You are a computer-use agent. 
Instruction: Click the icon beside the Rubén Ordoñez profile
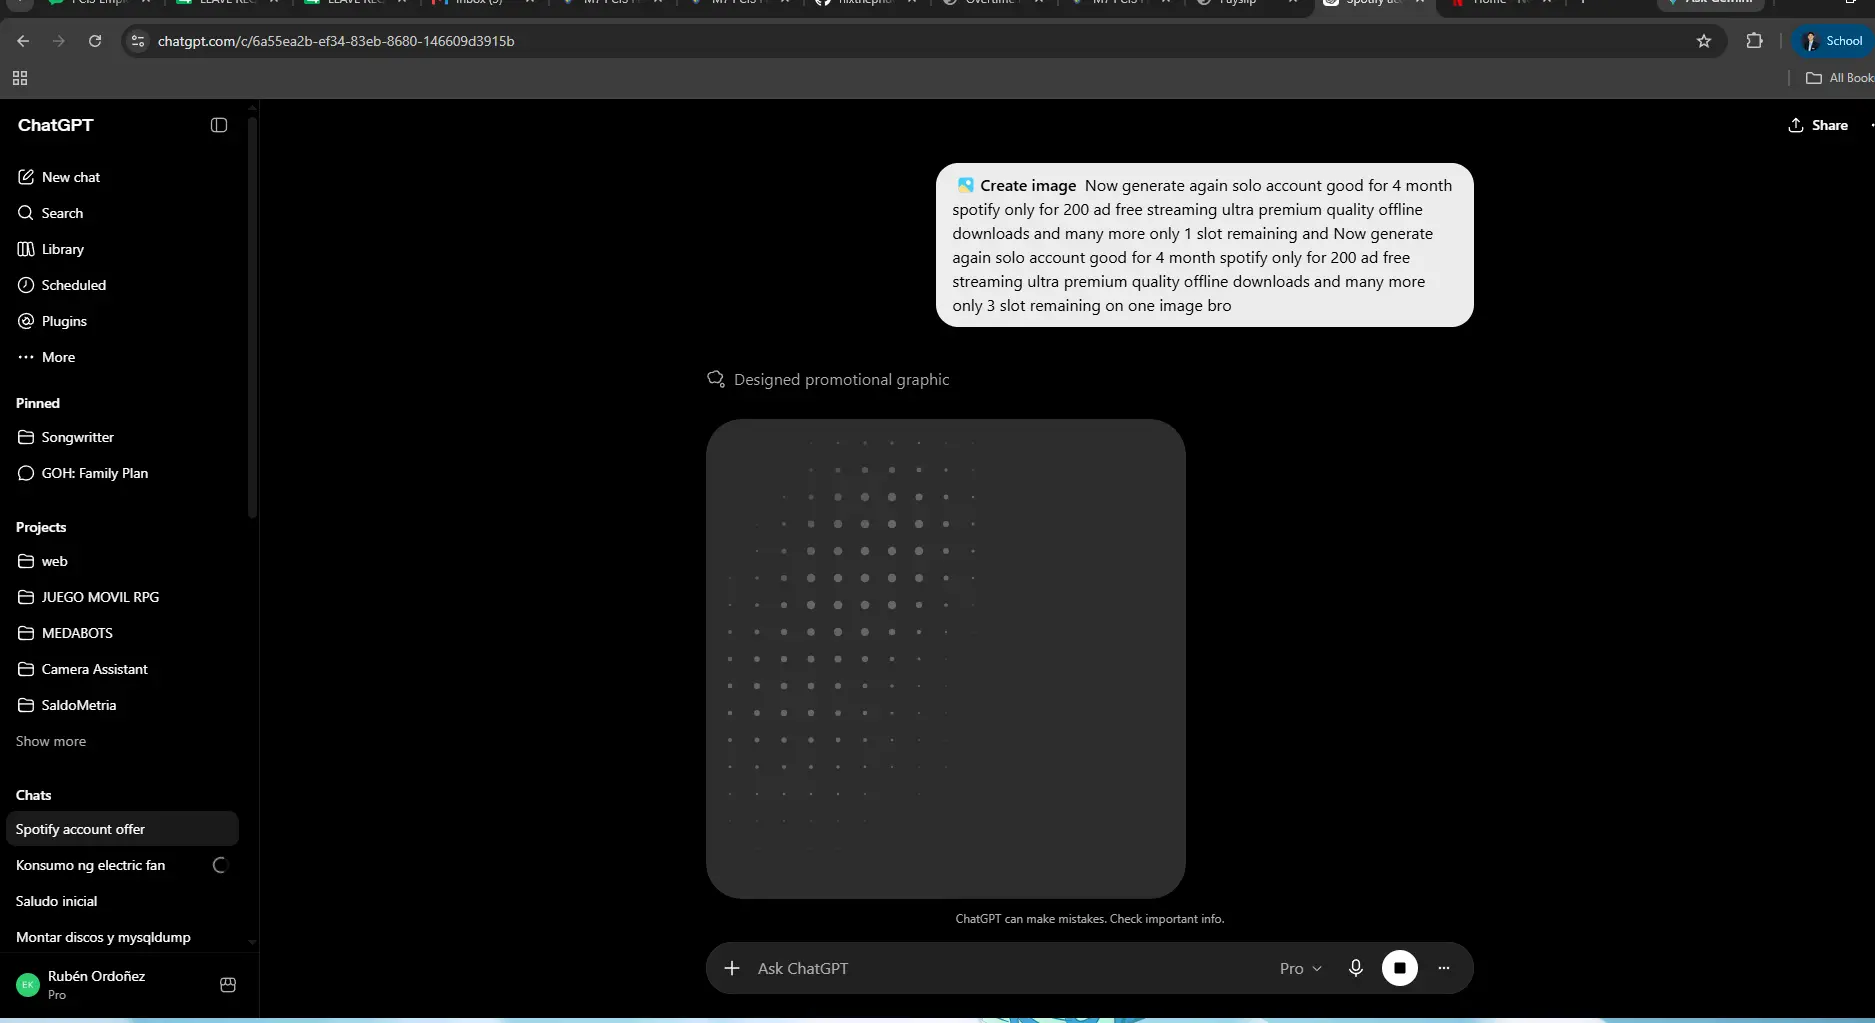point(228,985)
